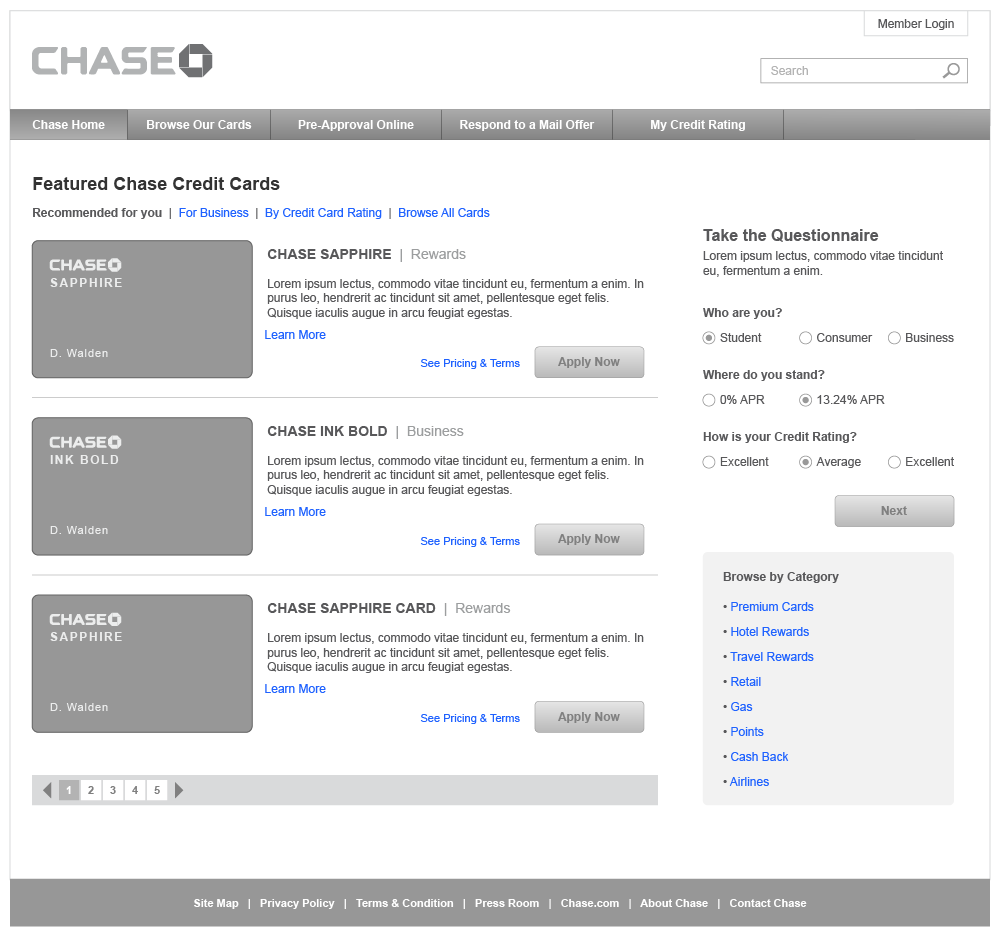The image size is (1000, 936).
Task: Browse the Gas category
Action: tap(741, 706)
